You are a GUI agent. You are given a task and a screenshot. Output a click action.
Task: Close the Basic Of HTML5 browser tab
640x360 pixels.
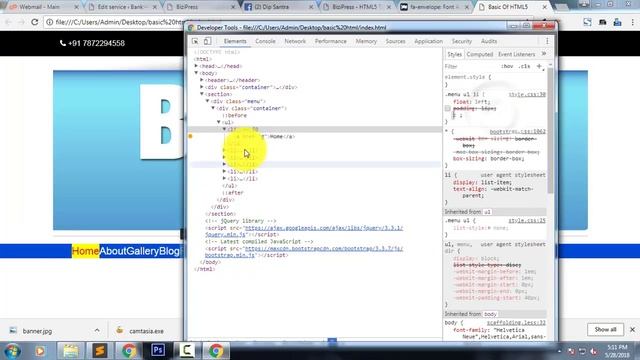click(544, 7)
